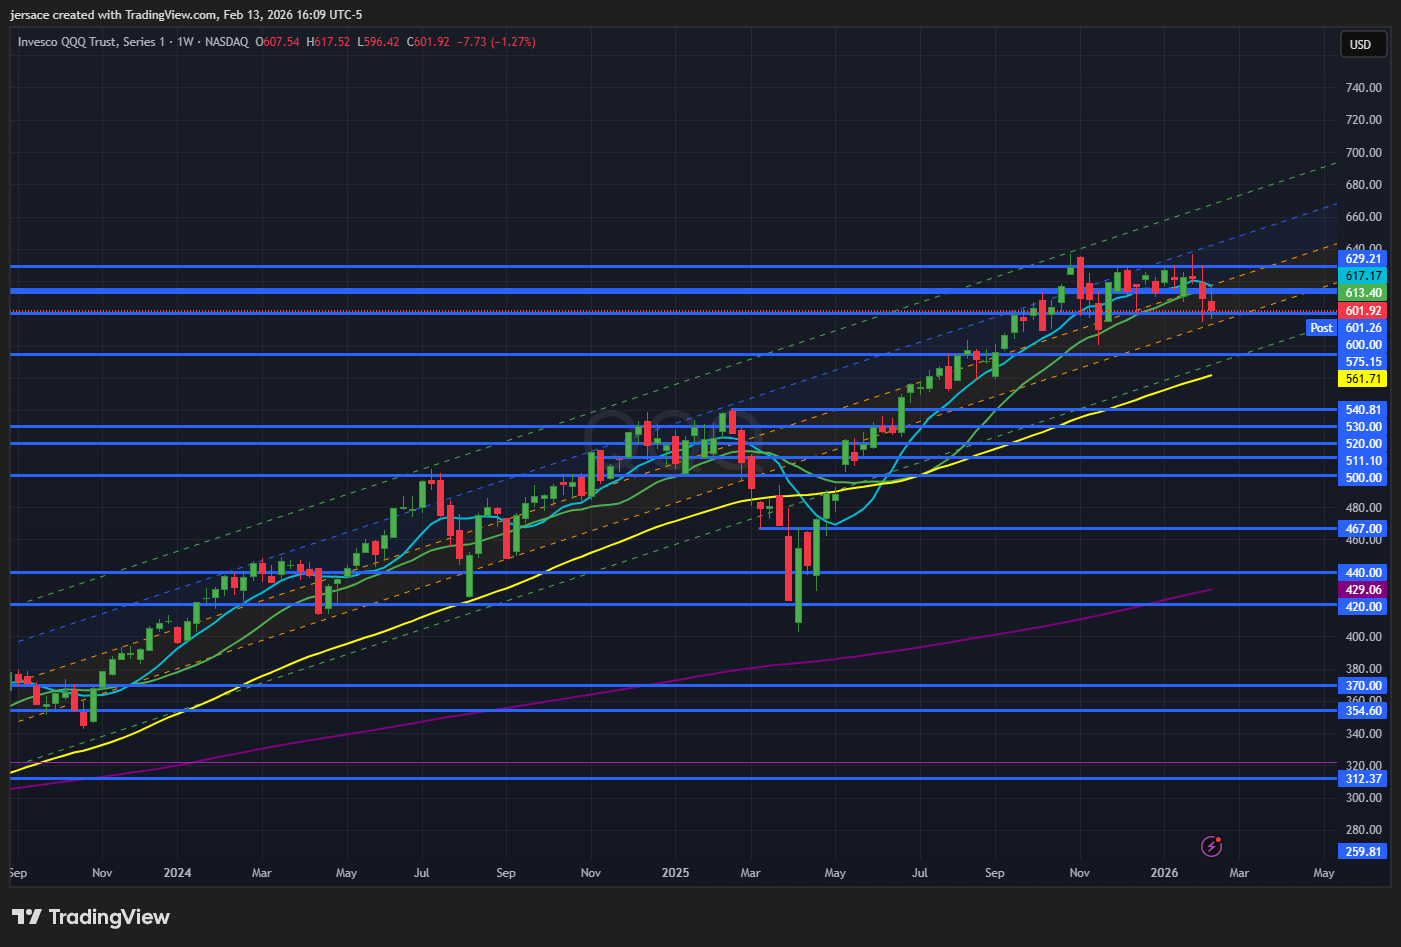This screenshot has width=1401, height=947.
Task: Select the yellow 561.71 moving average label
Action: [1363, 379]
